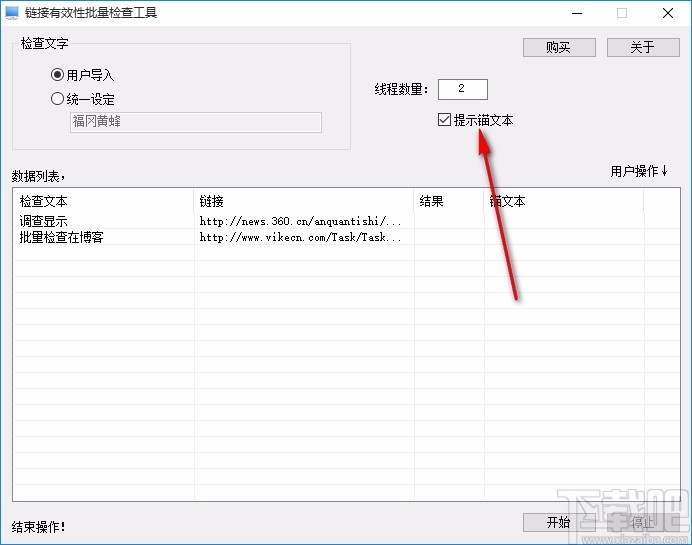Click the 开始 button
This screenshot has width=692, height=545.
coord(559,522)
